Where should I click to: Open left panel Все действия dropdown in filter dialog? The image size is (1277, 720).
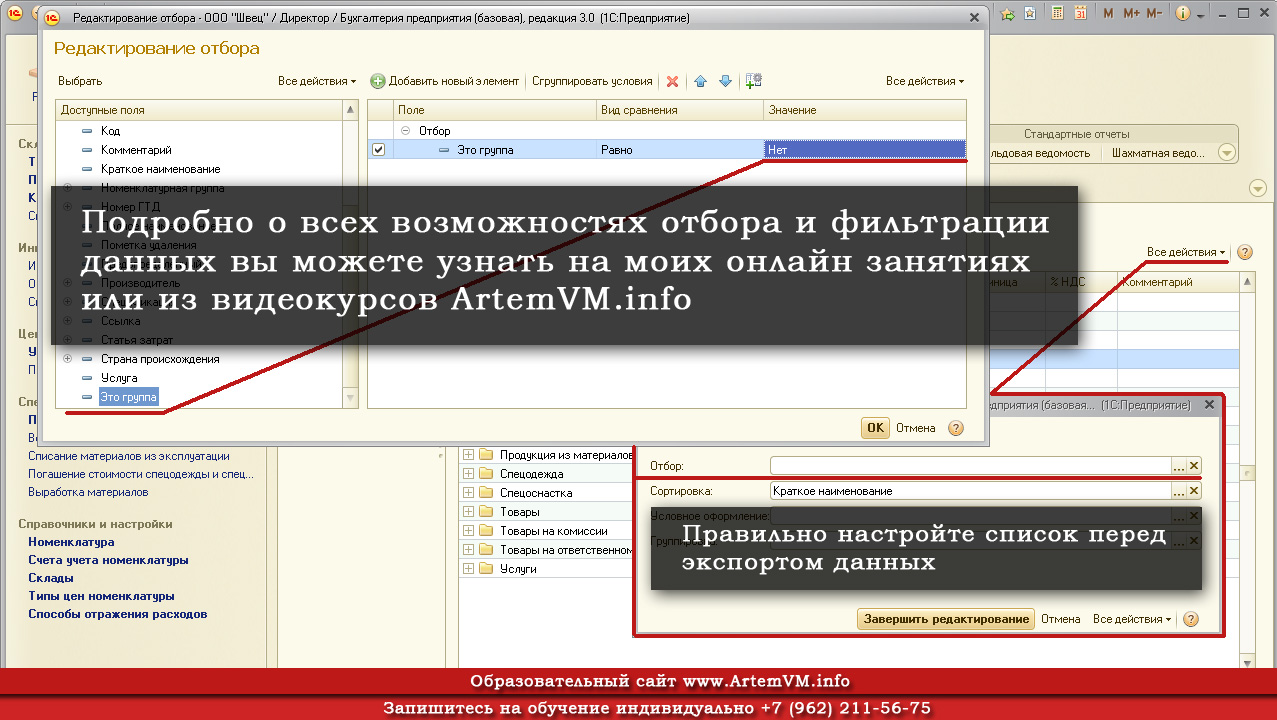(x=317, y=81)
